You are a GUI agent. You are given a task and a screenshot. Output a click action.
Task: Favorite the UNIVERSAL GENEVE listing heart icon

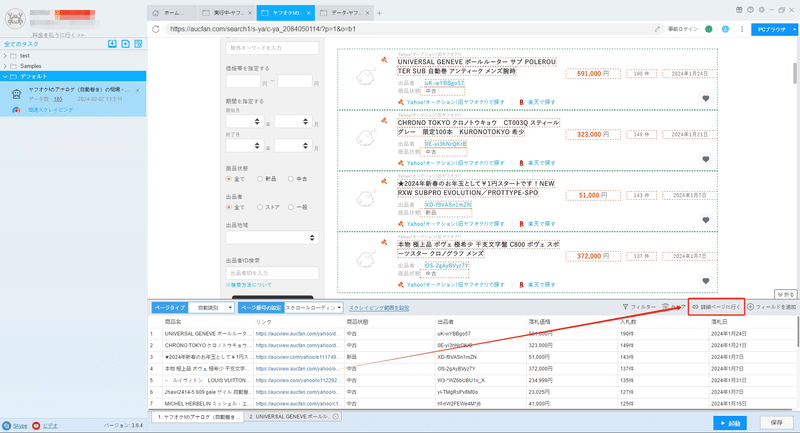[706, 98]
